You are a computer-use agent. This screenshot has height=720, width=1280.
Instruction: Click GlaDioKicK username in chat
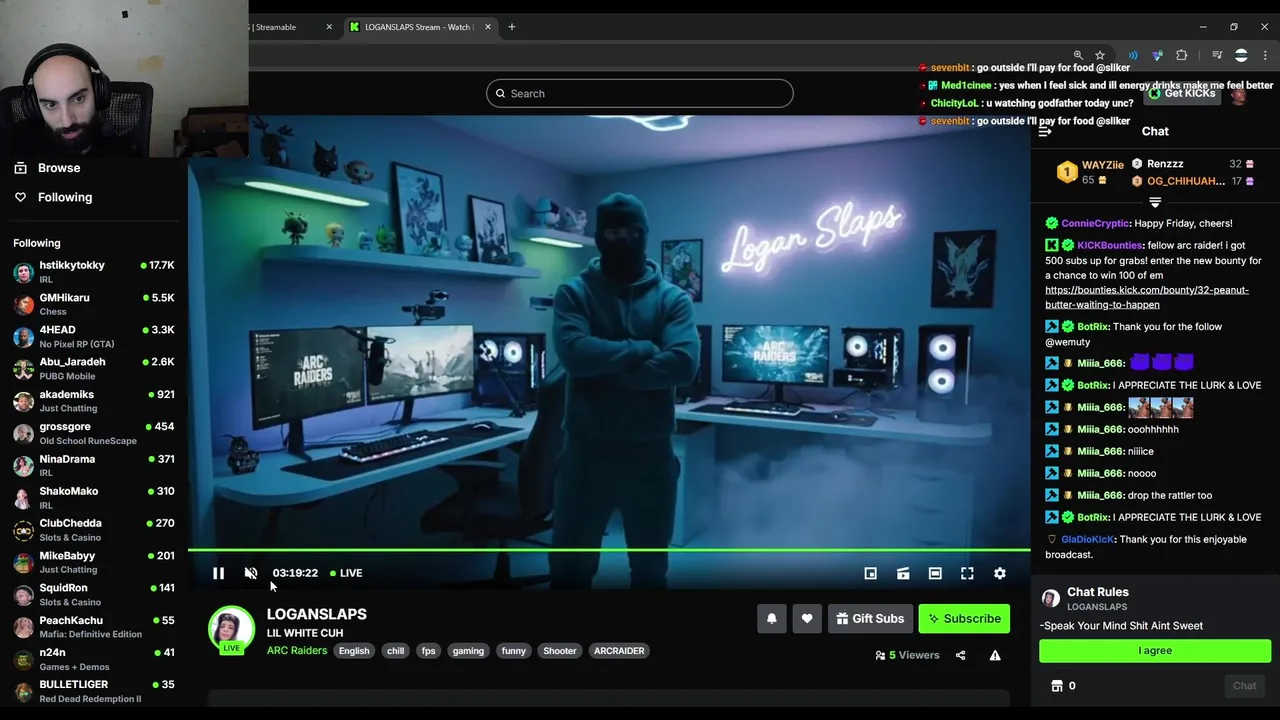[x=1088, y=539]
